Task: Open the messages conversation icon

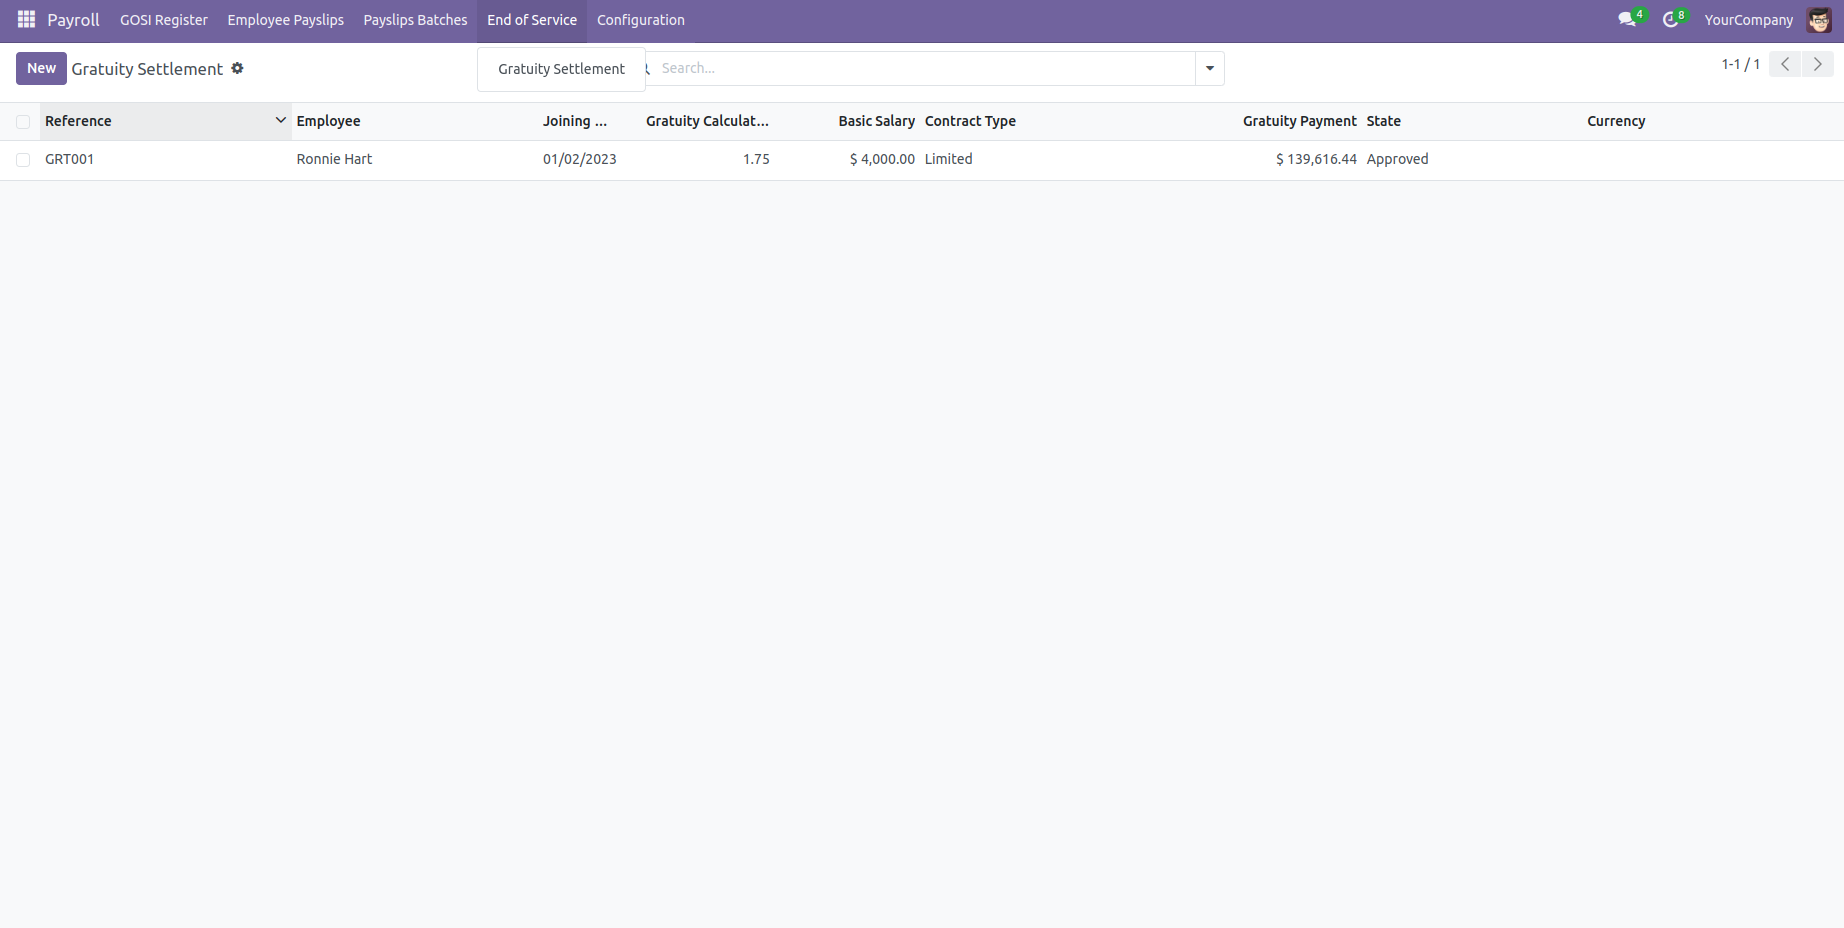Action: point(1627,20)
